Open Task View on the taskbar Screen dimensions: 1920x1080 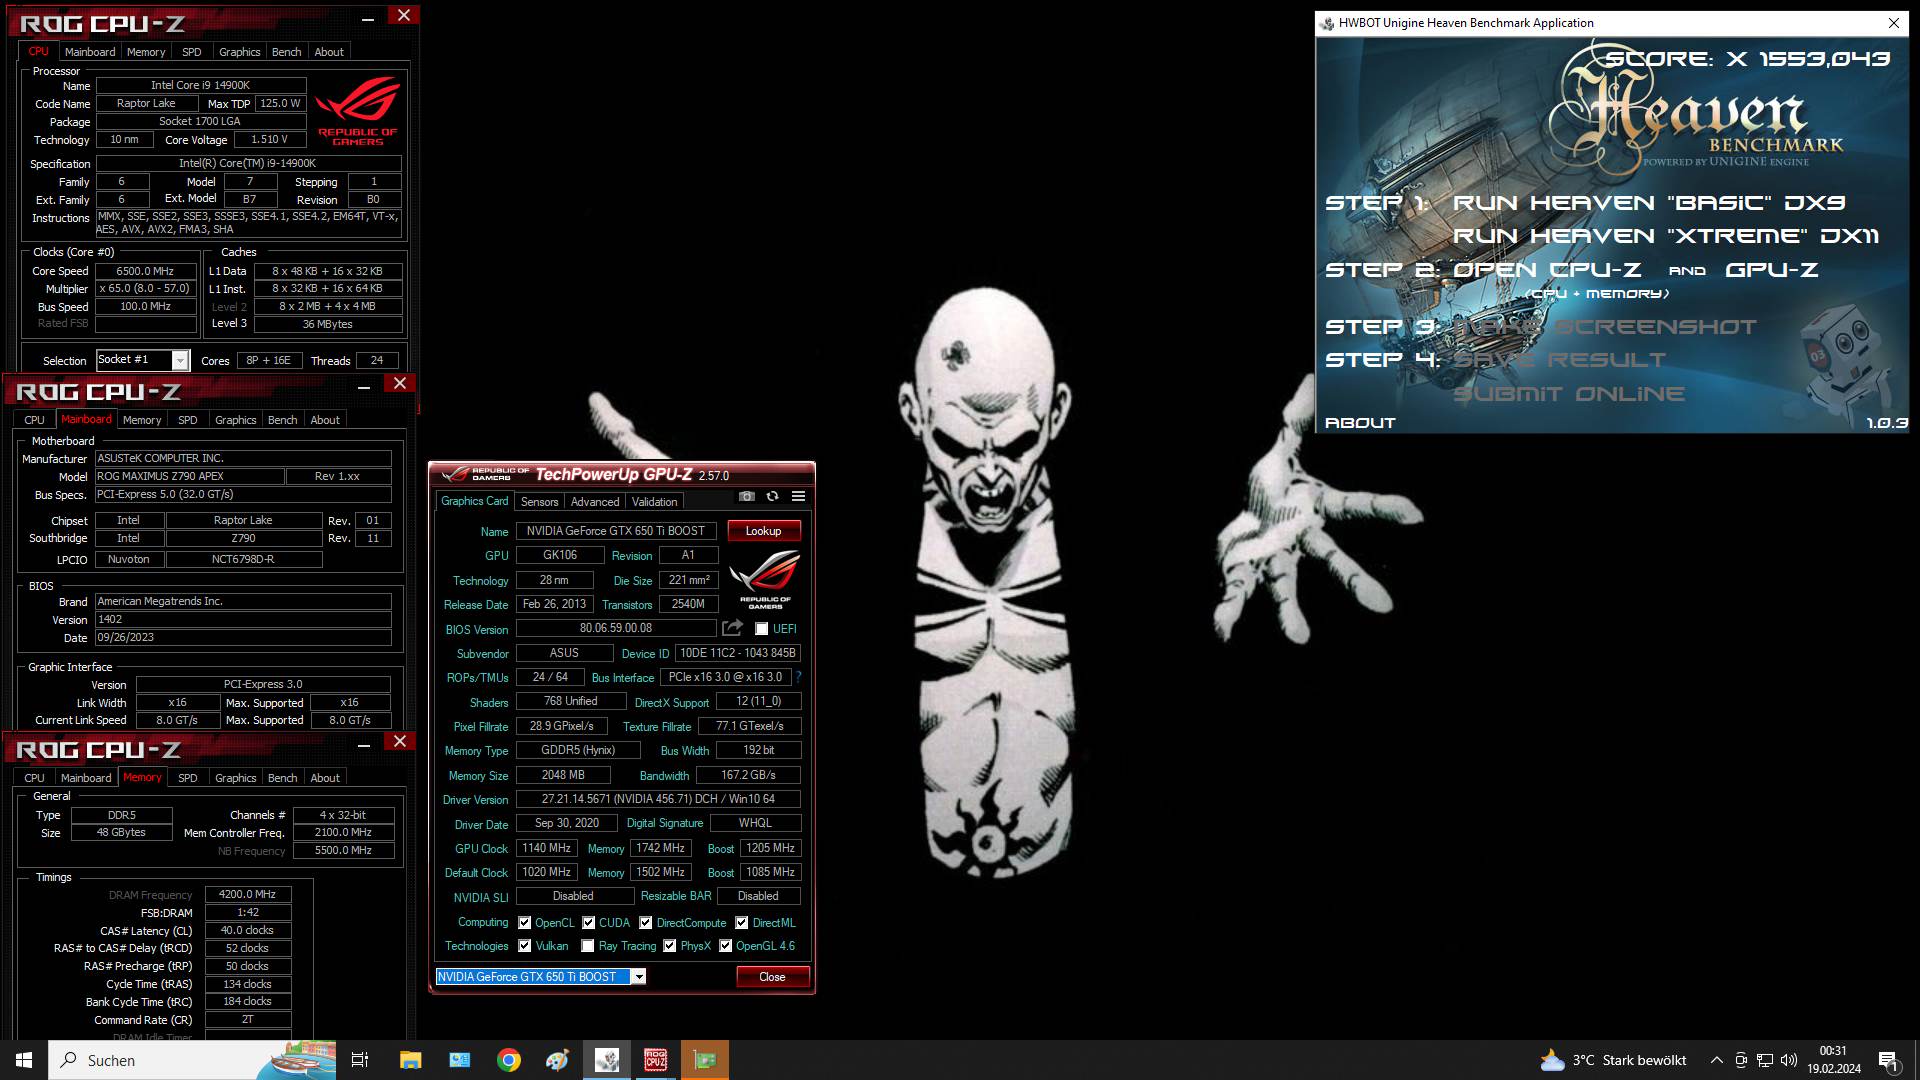(x=360, y=1060)
